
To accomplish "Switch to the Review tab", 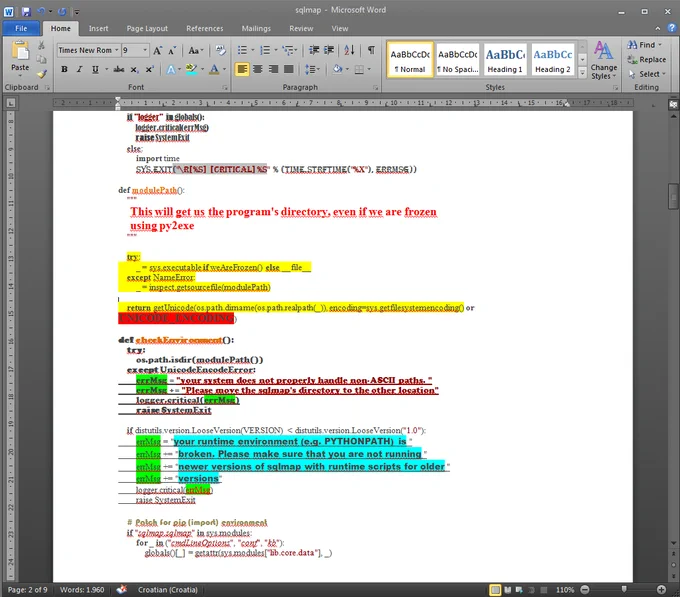I will tap(301, 28).
